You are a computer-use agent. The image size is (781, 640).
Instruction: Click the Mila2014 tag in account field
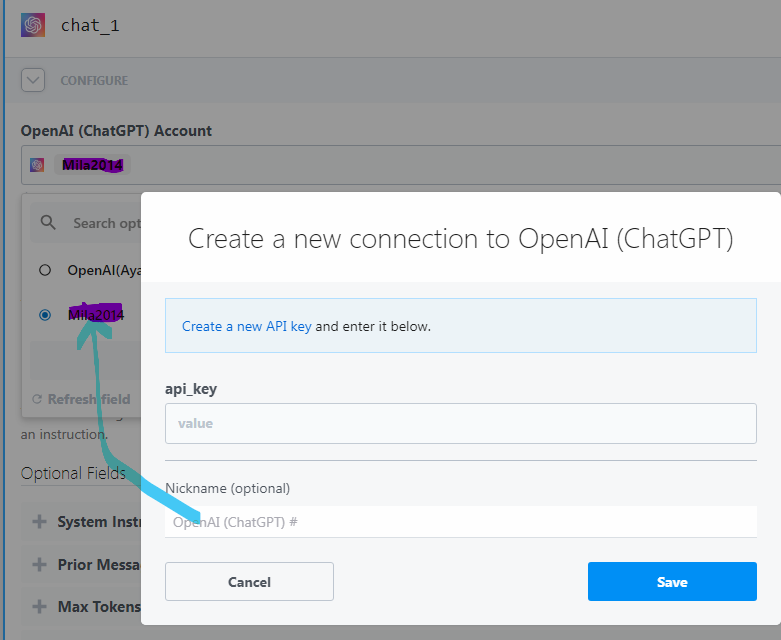pos(92,165)
